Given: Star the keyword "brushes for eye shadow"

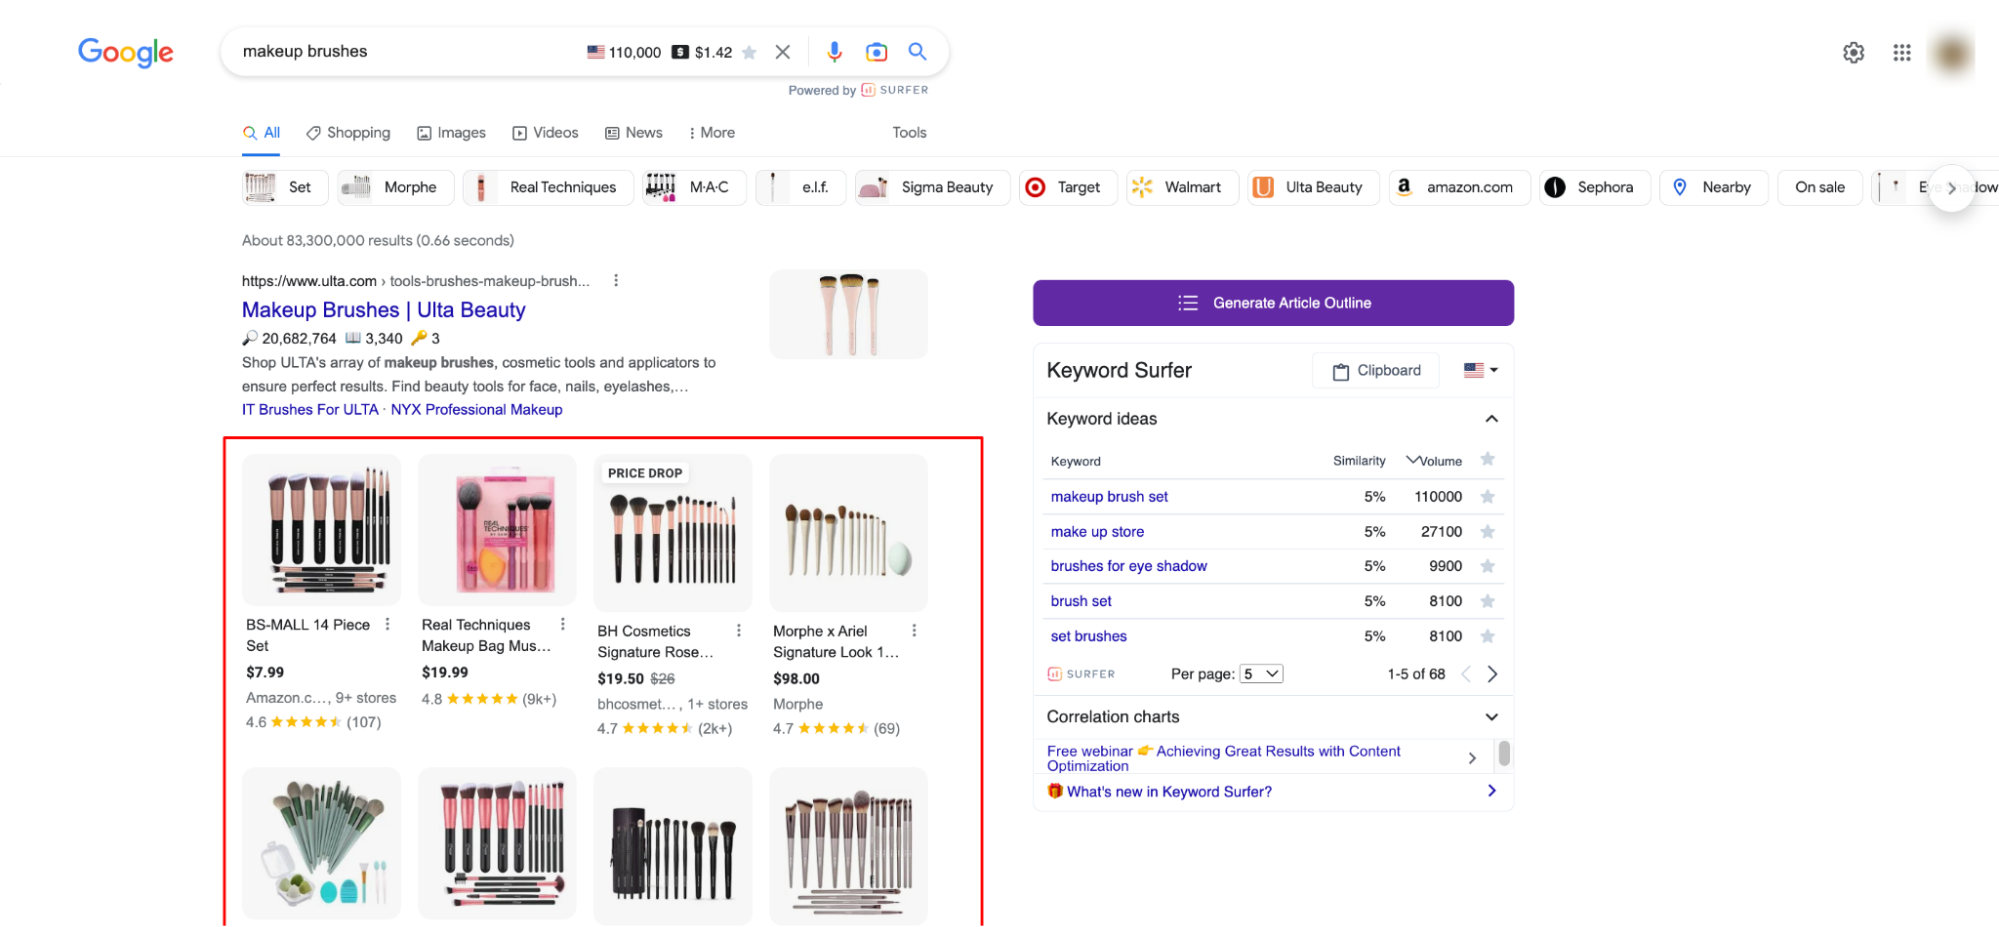Looking at the screenshot, I should (x=1488, y=566).
